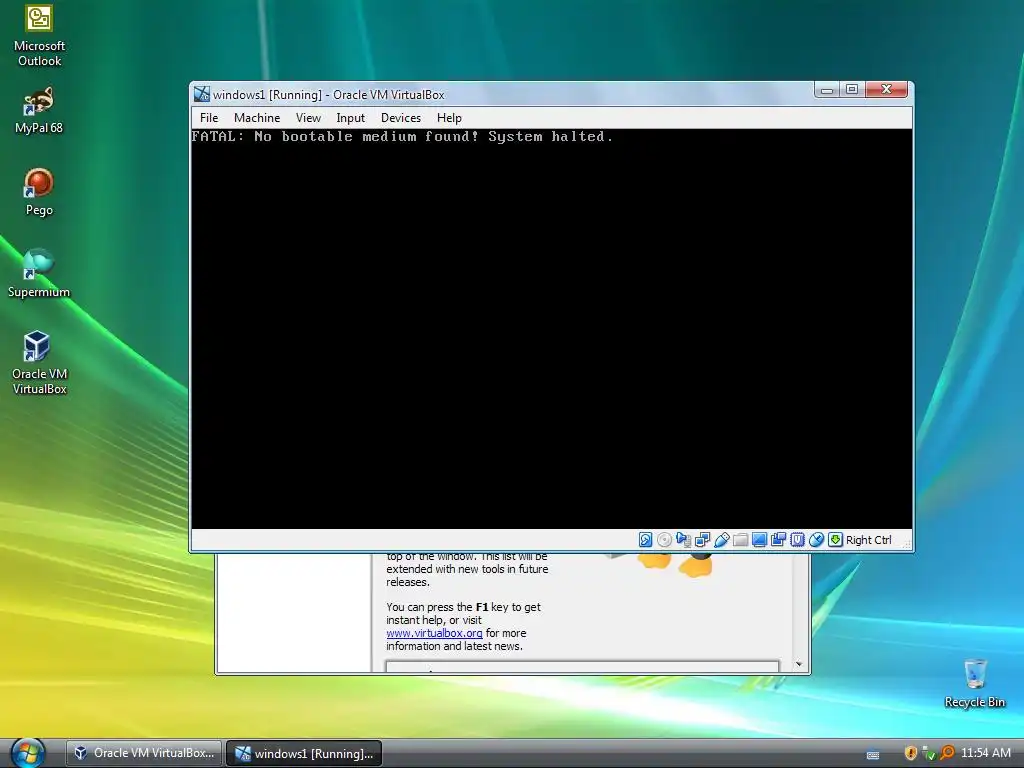Select the MyPal 68 desktop icon
Screen dimensions: 1024x768
click(x=39, y=110)
